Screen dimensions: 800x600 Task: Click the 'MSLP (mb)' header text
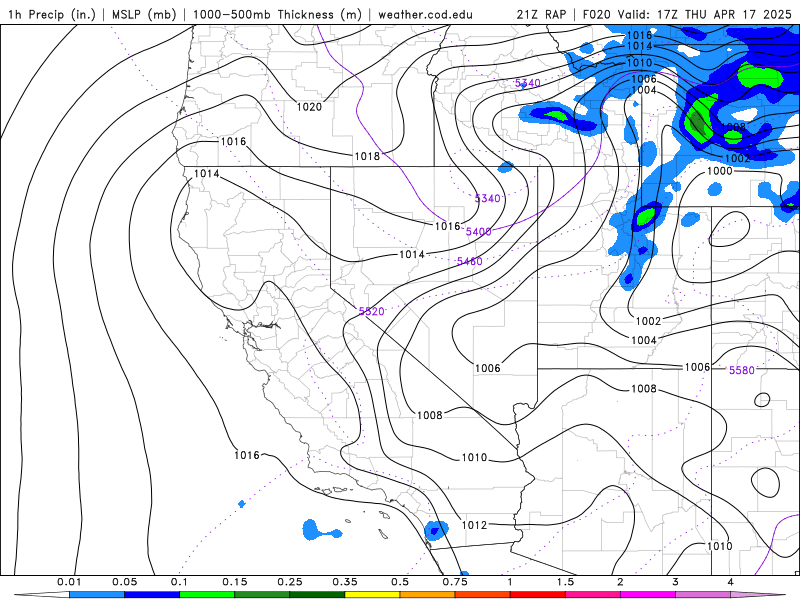[144, 14]
